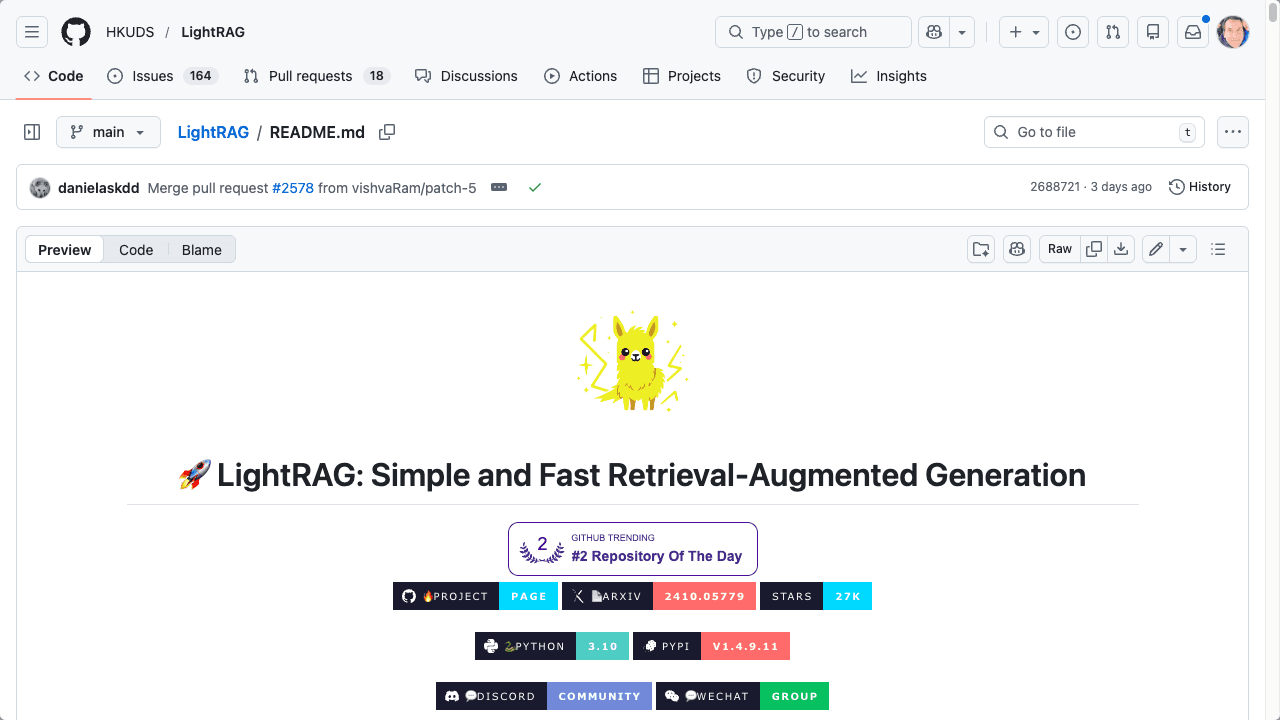1280x720 pixels.
Task: Open the README outline list
Action: [1218, 249]
